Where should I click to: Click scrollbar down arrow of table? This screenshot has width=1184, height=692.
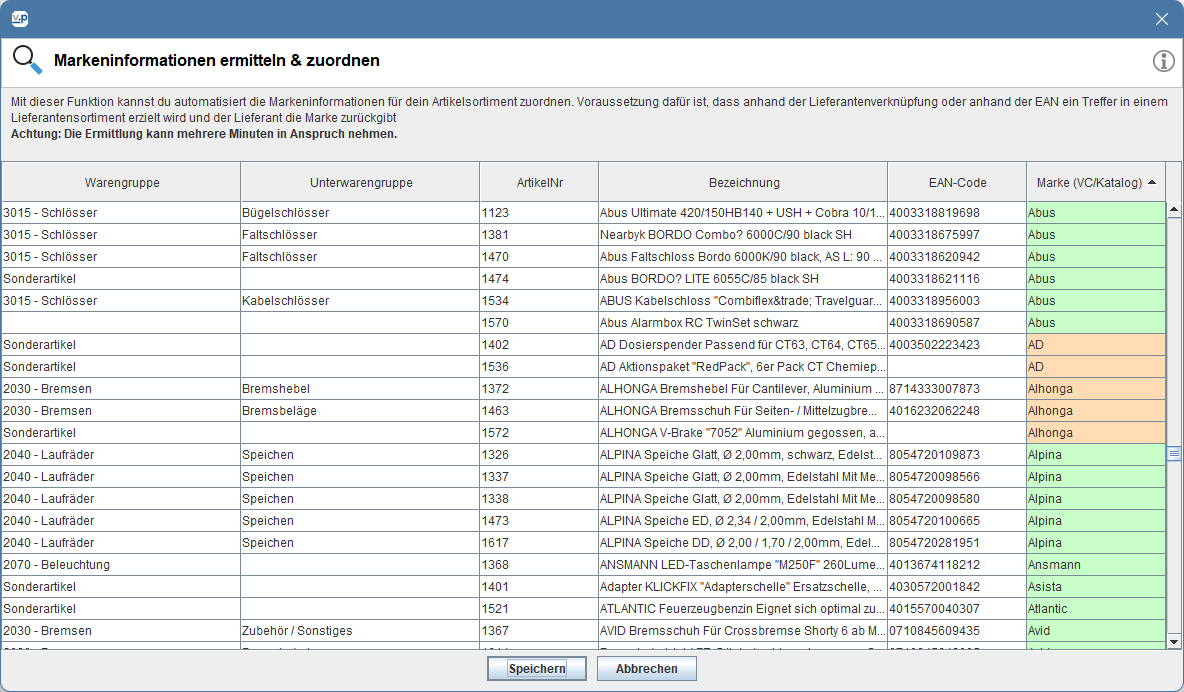(x=1173, y=641)
